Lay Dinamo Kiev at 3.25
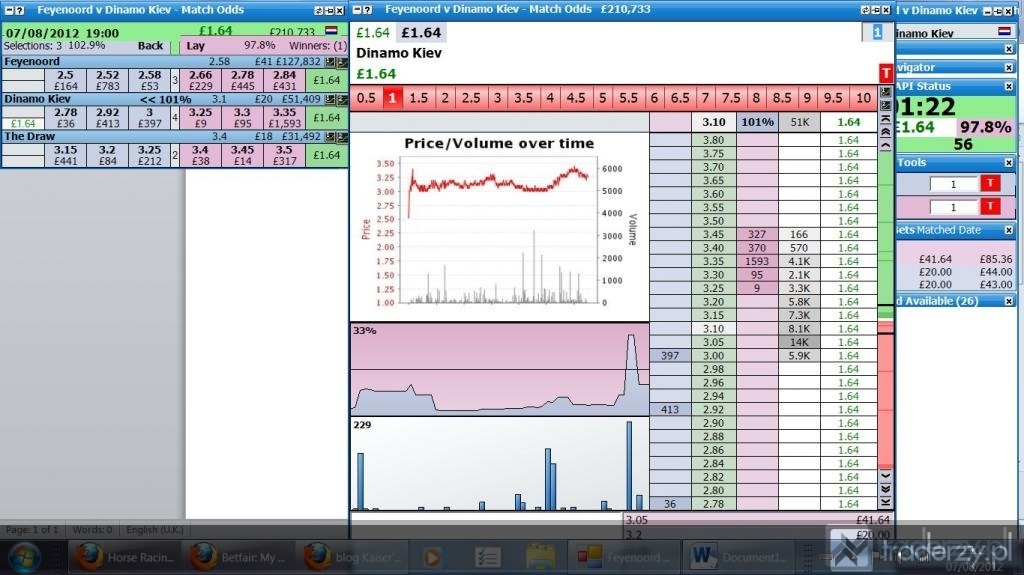Viewport: 1024px width, 575px height. [200, 118]
